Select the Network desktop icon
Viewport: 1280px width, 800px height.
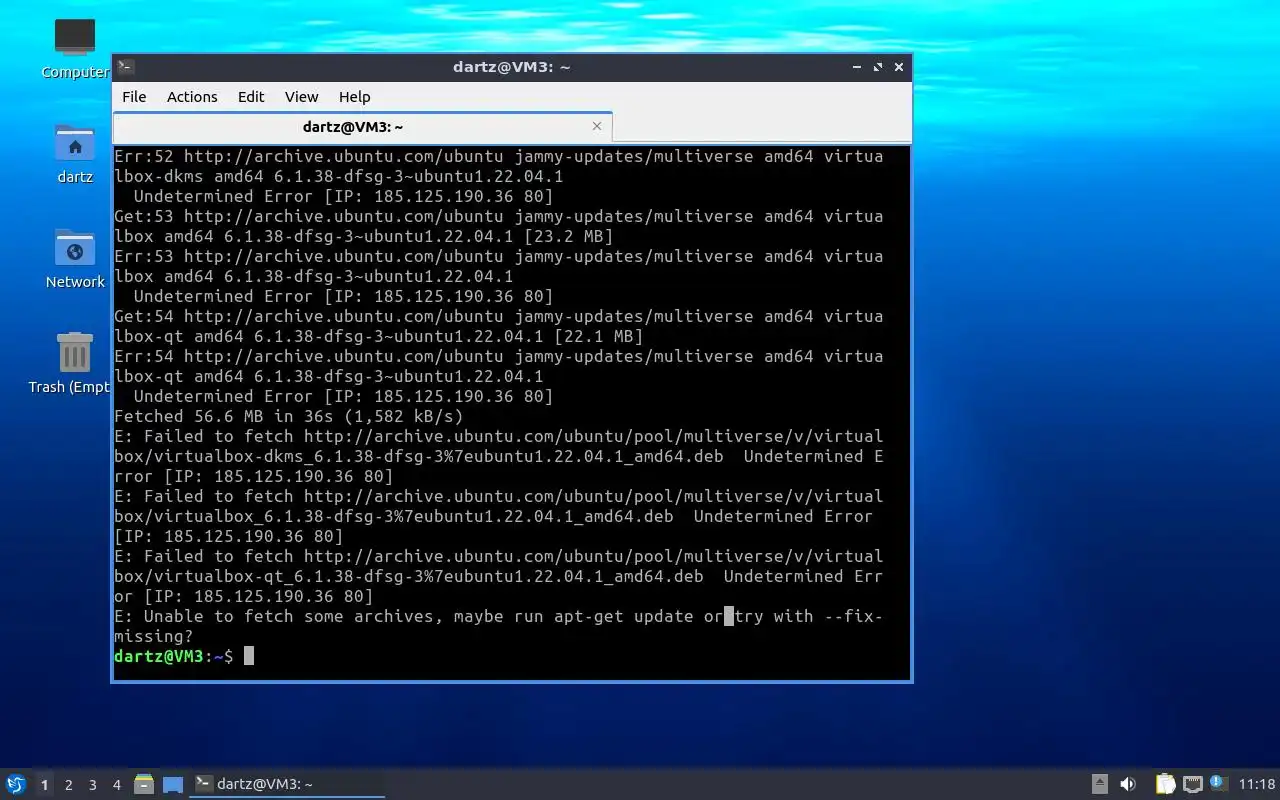[75, 259]
